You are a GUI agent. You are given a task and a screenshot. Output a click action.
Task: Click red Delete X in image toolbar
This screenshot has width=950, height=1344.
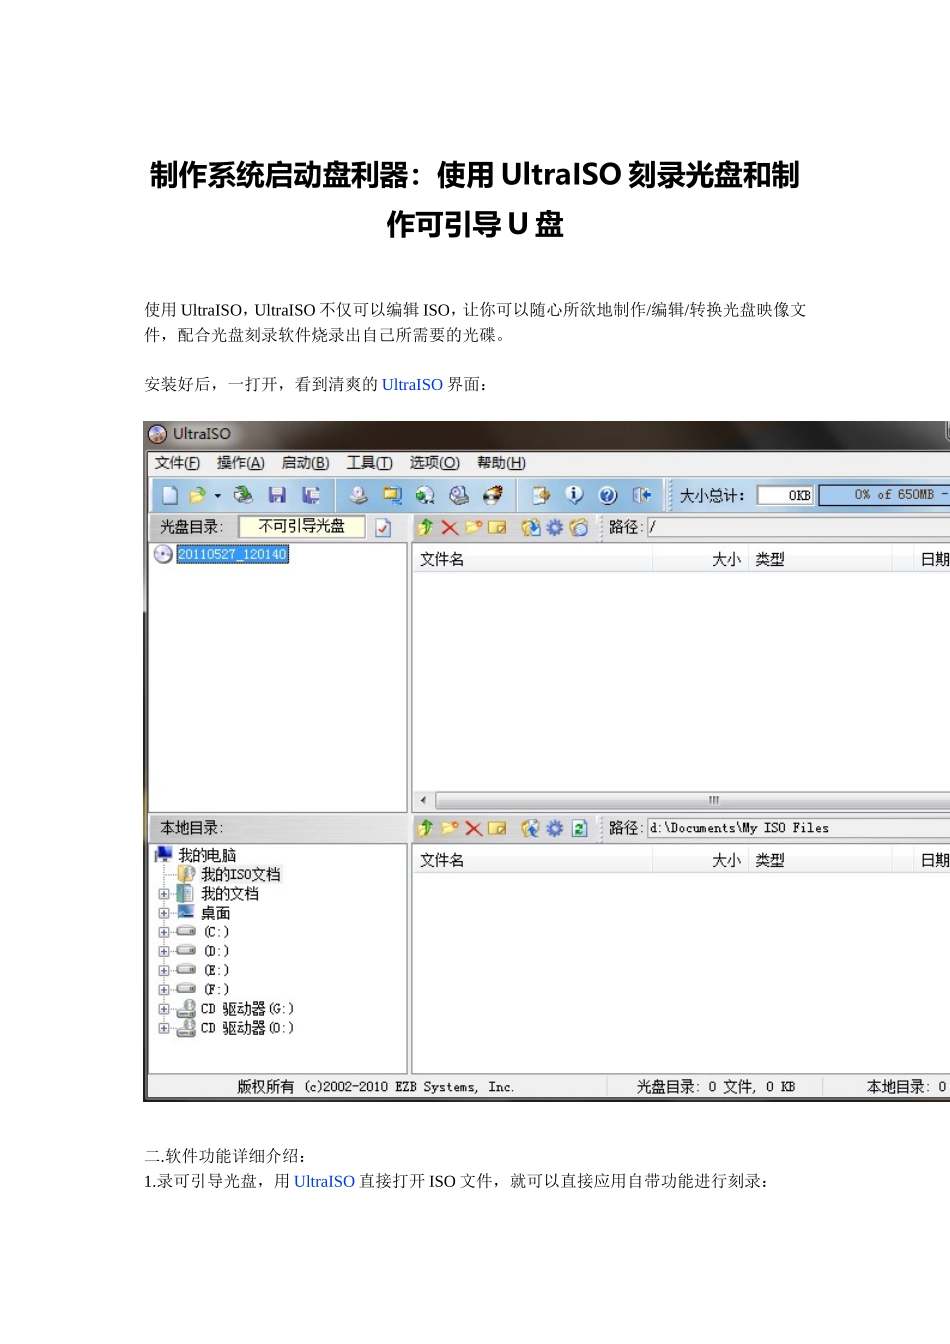coord(450,527)
